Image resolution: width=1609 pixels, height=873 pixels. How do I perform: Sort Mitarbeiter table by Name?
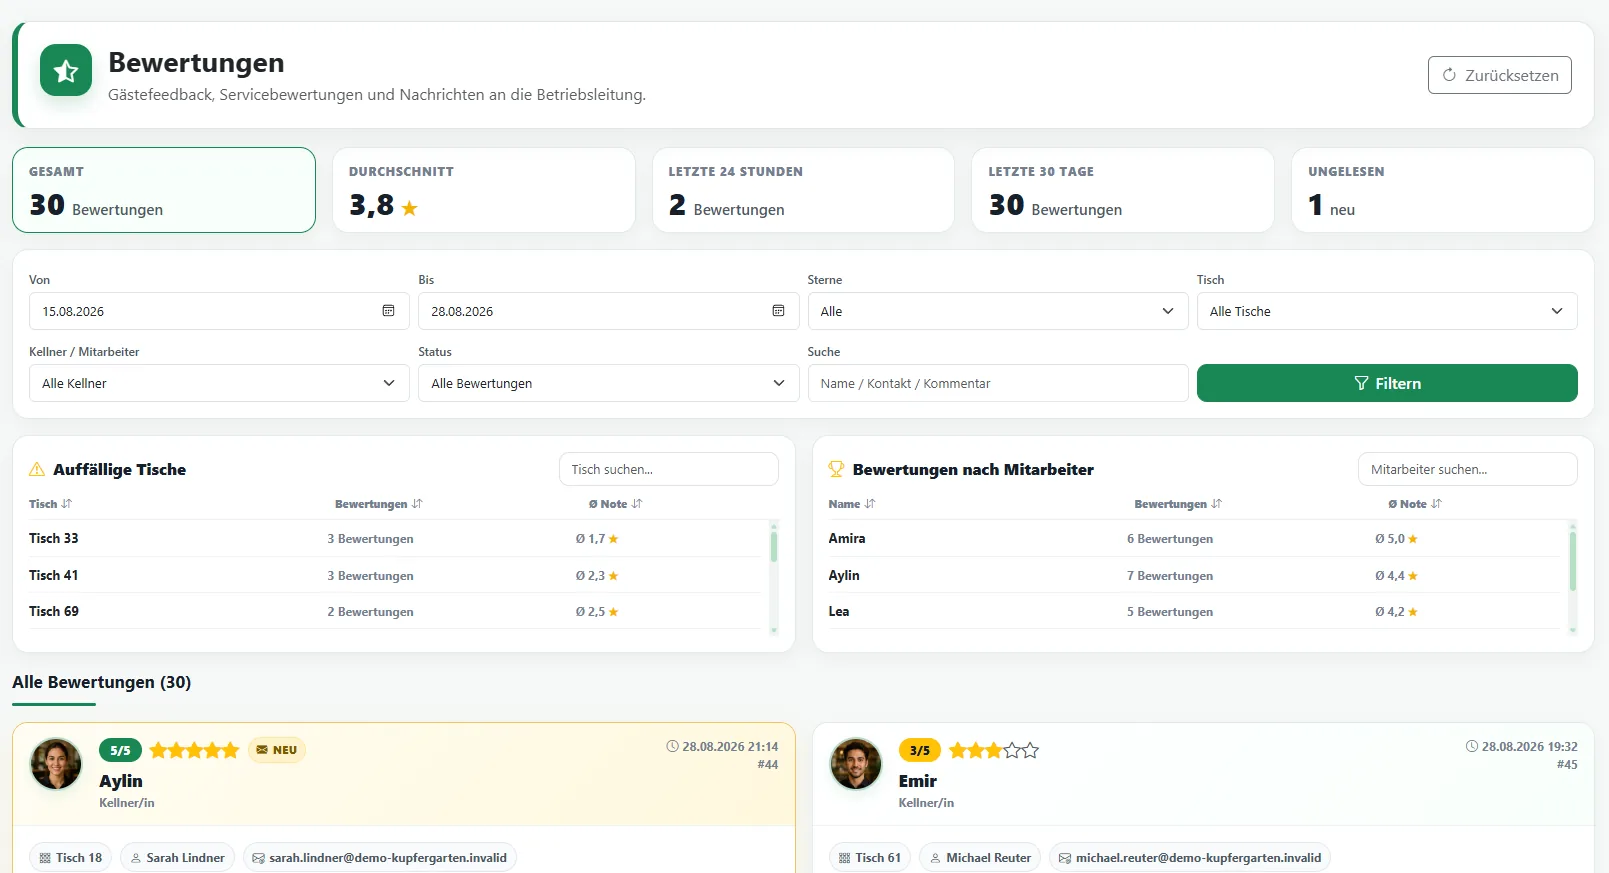tap(851, 504)
